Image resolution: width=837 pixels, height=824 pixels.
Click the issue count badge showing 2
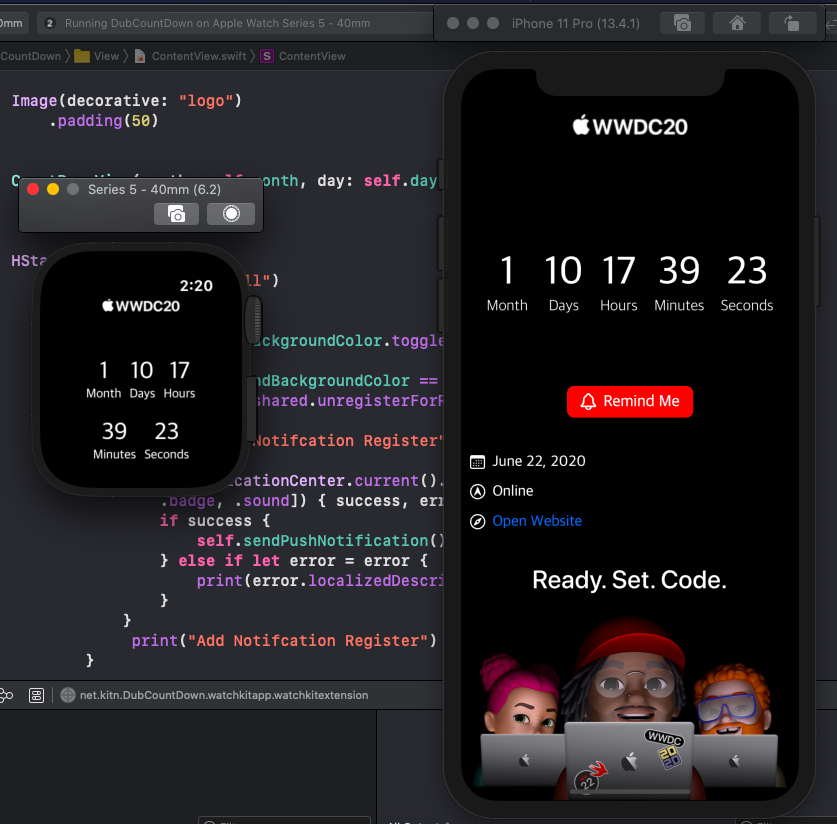[x=50, y=23]
